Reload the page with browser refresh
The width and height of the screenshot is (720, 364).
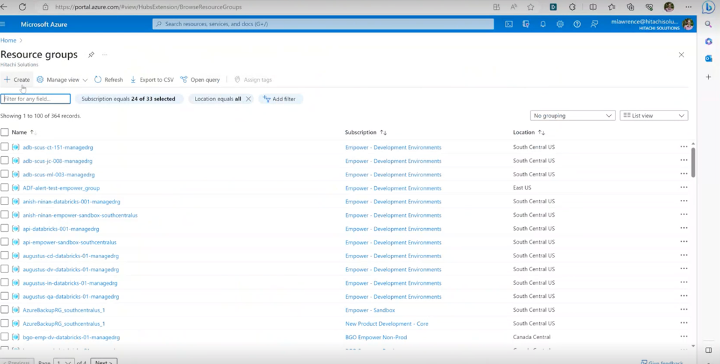pyautogui.click(x=22, y=7)
